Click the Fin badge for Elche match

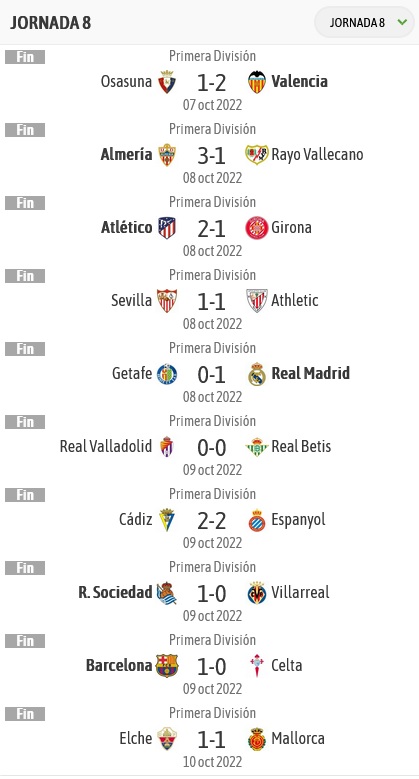tap(25, 714)
